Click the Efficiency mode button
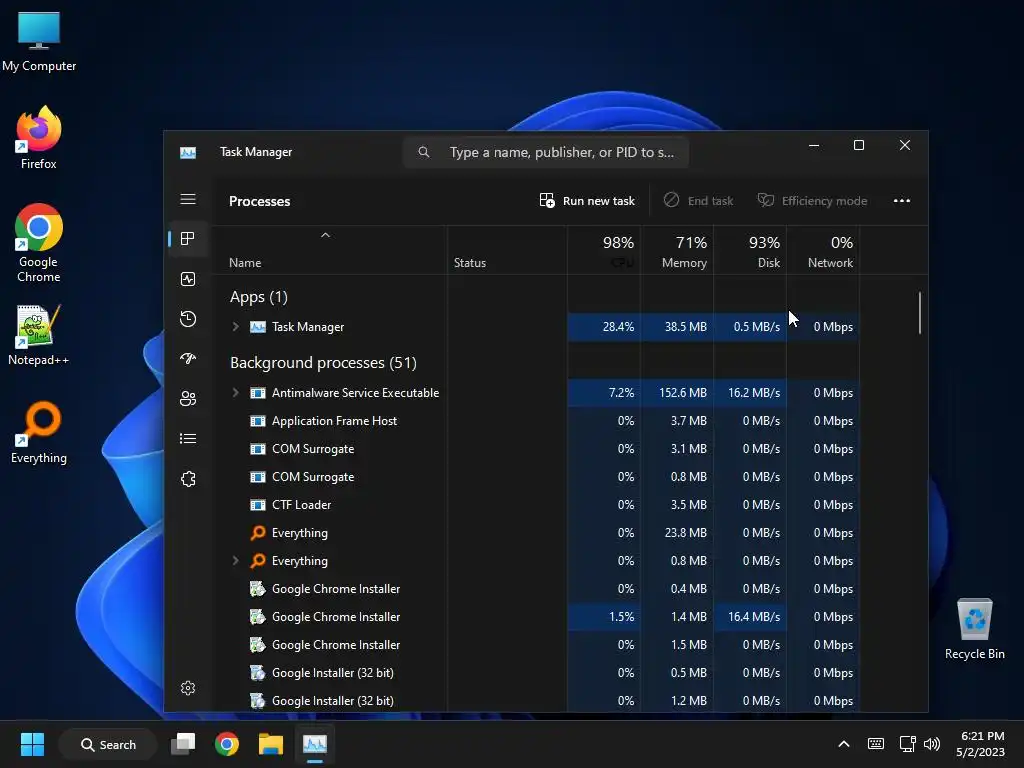1024x768 pixels. click(812, 200)
